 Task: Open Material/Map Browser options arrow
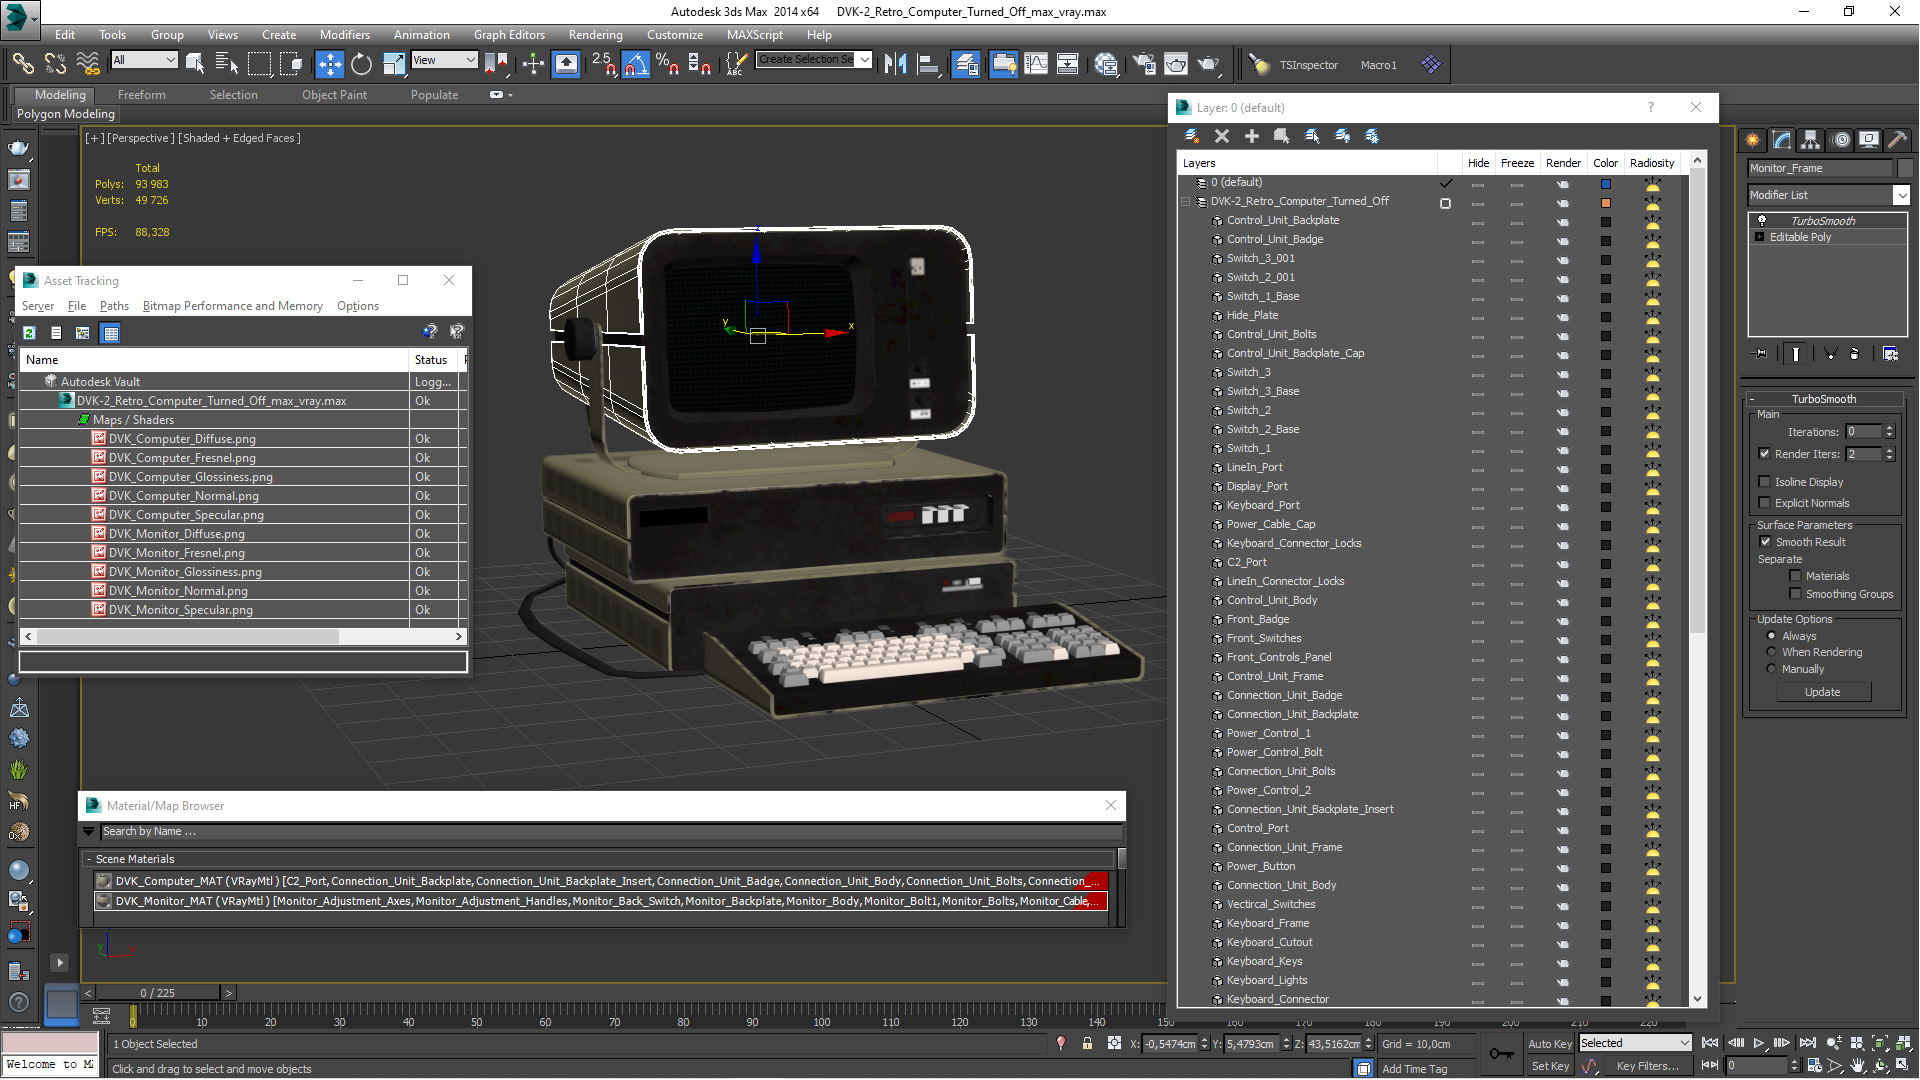(x=88, y=832)
